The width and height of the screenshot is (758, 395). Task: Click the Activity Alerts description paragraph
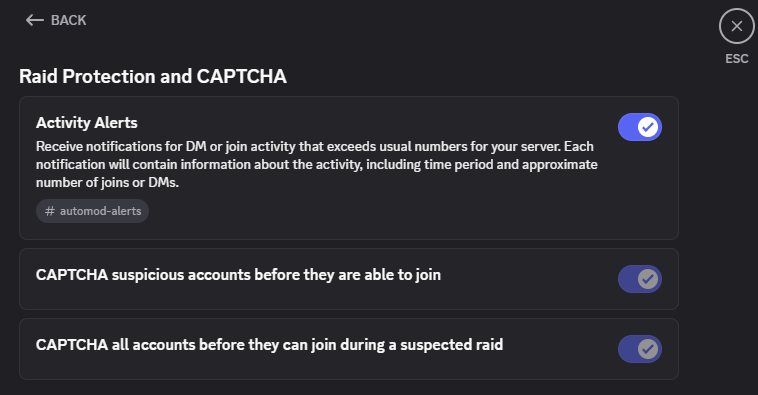tap(317, 164)
